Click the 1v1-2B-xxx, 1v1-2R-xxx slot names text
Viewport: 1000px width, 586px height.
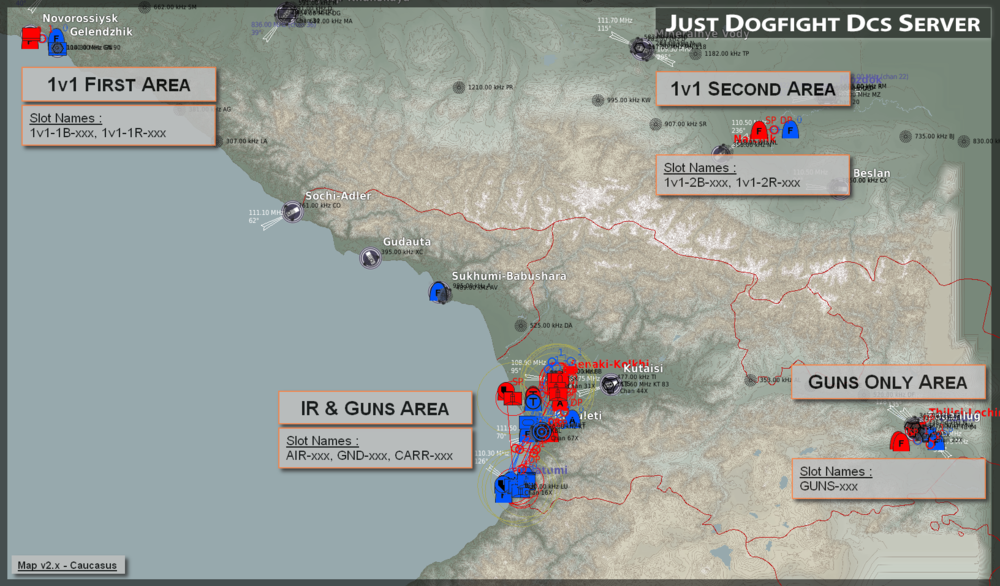coord(732,183)
